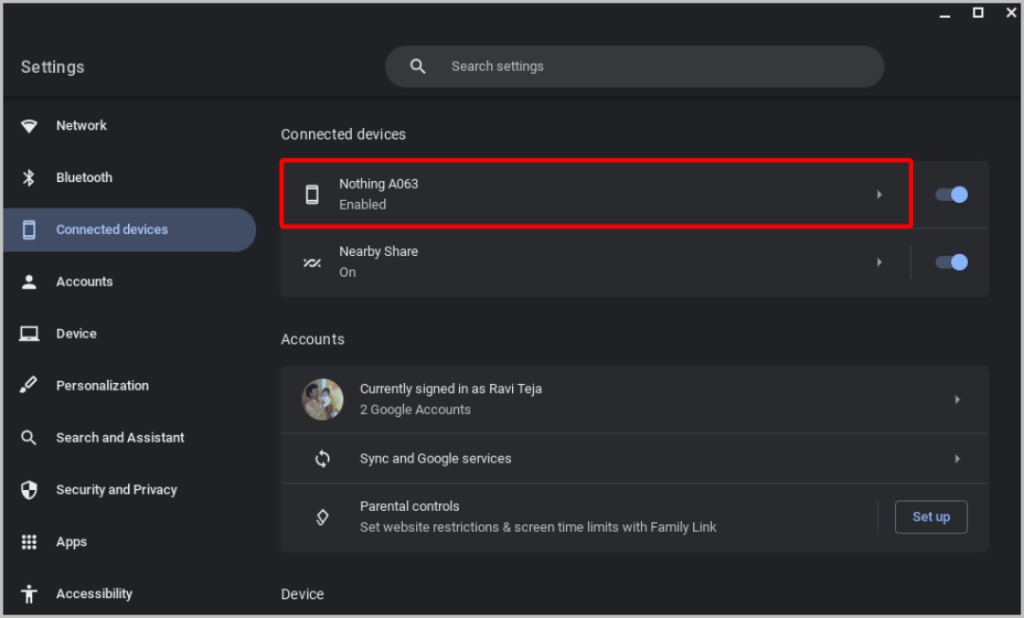Click the Network Wi-Fi icon in sidebar
Viewport: 1024px width, 618px height.
pos(29,125)
